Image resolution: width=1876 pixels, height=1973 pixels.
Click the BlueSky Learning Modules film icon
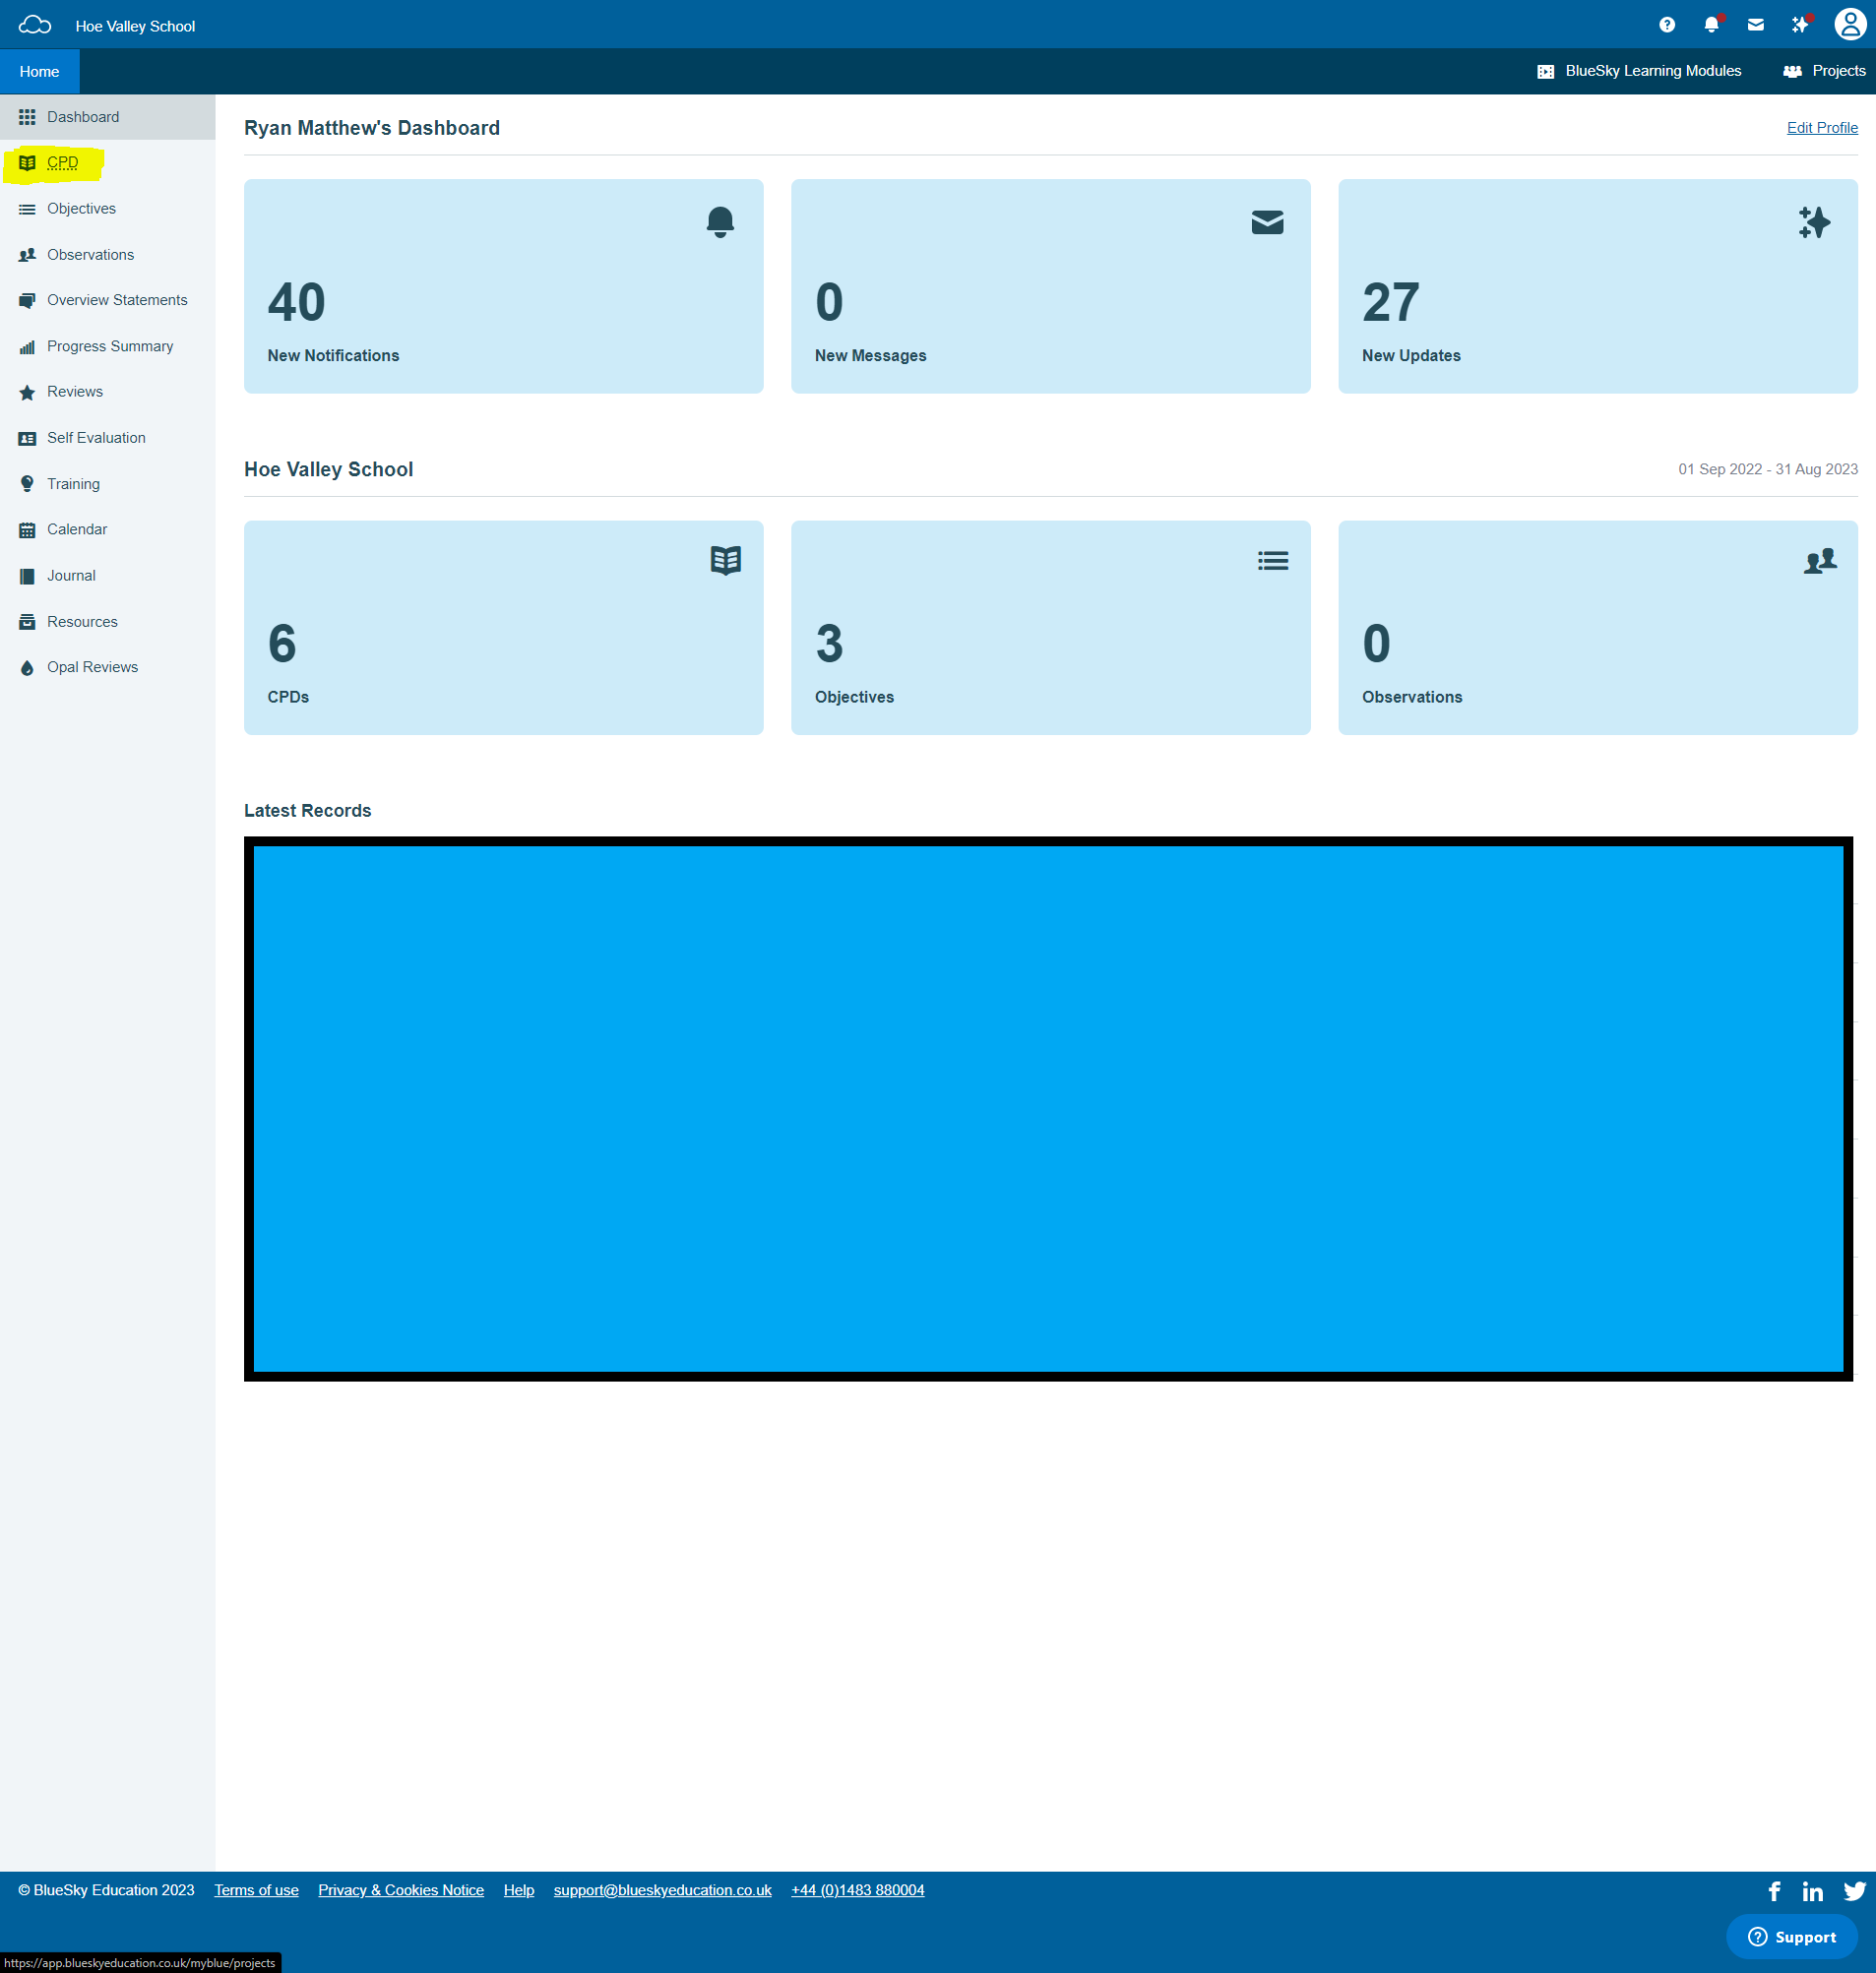[x=1546, y=71]
